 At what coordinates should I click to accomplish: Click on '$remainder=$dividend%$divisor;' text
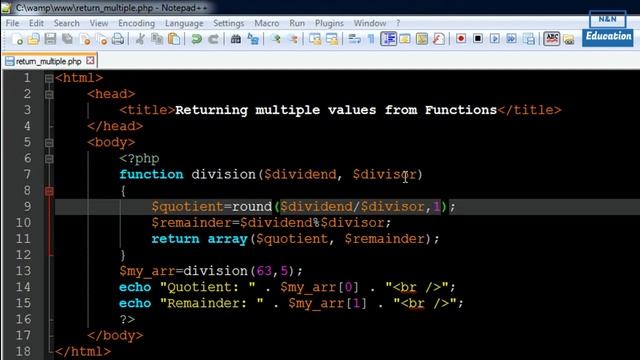click(x=271, y=223)
